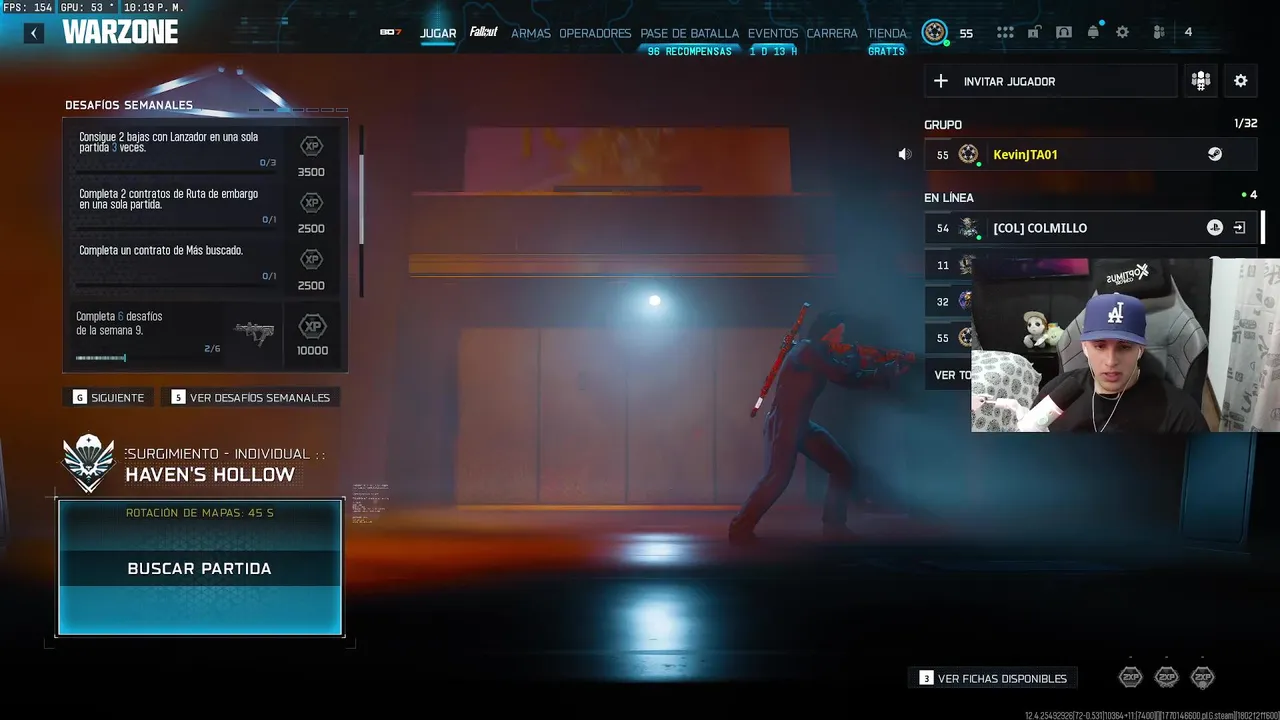Click the weapon reward icon for week 9
Image resolution: width=1280 pixels, height=720 pixels.
[x=254, y=333]
